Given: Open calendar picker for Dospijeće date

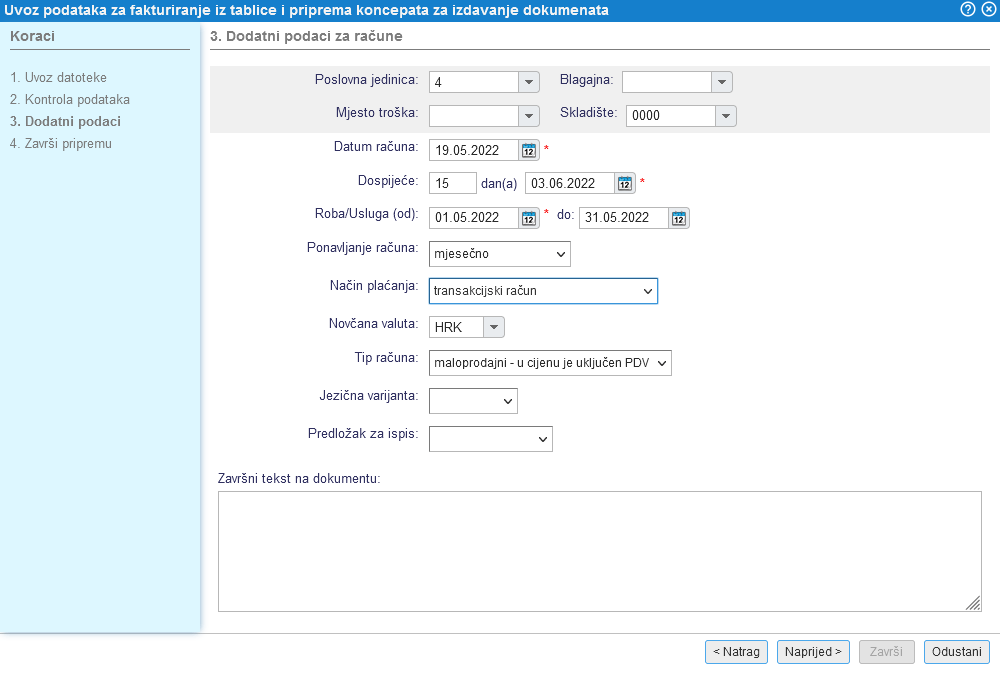Looking at the screenshot, I should 625,184.
